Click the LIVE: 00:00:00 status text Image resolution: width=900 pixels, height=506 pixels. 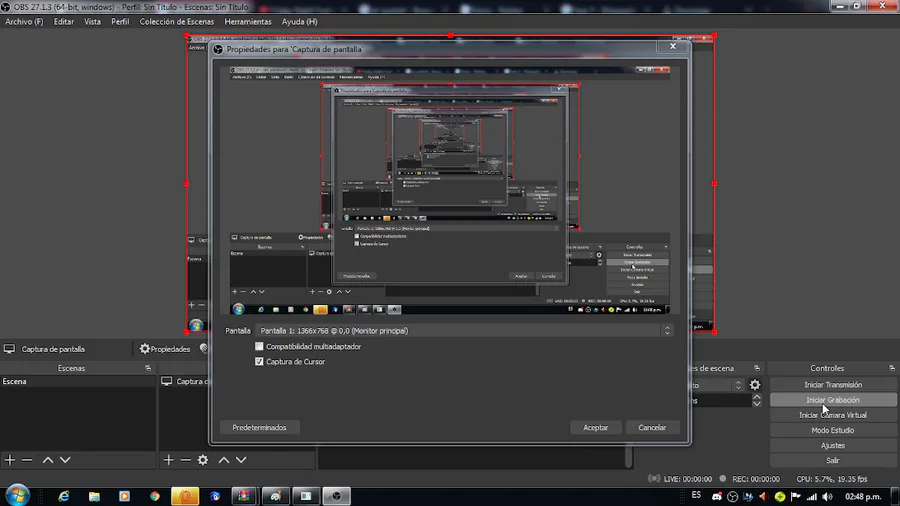tap(688, 479)
